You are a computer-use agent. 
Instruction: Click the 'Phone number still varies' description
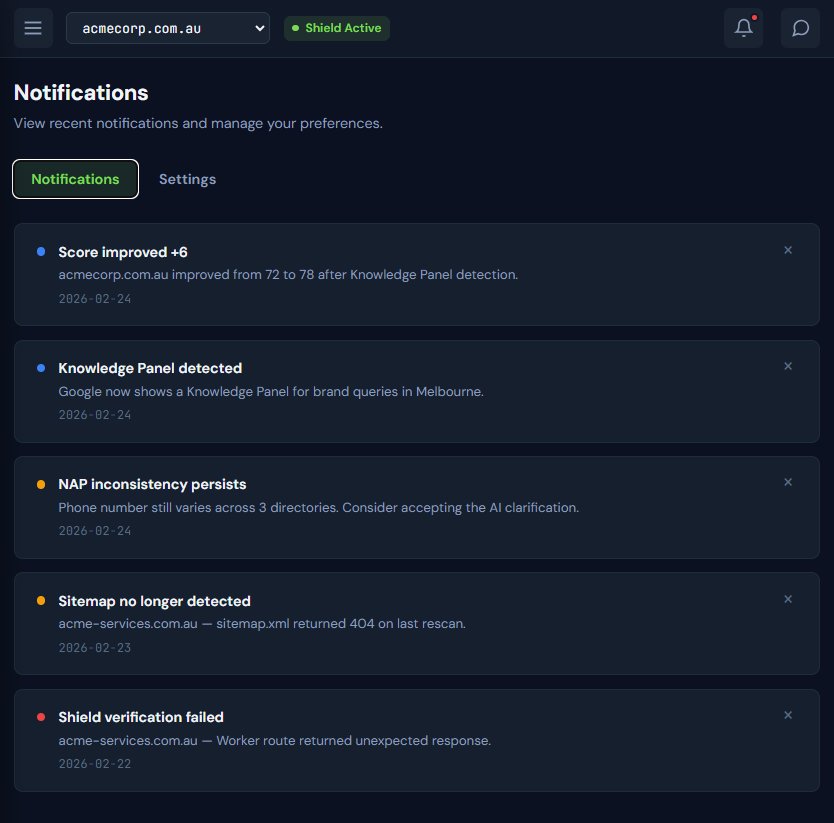pyautogui.click(x=319, y=508)
